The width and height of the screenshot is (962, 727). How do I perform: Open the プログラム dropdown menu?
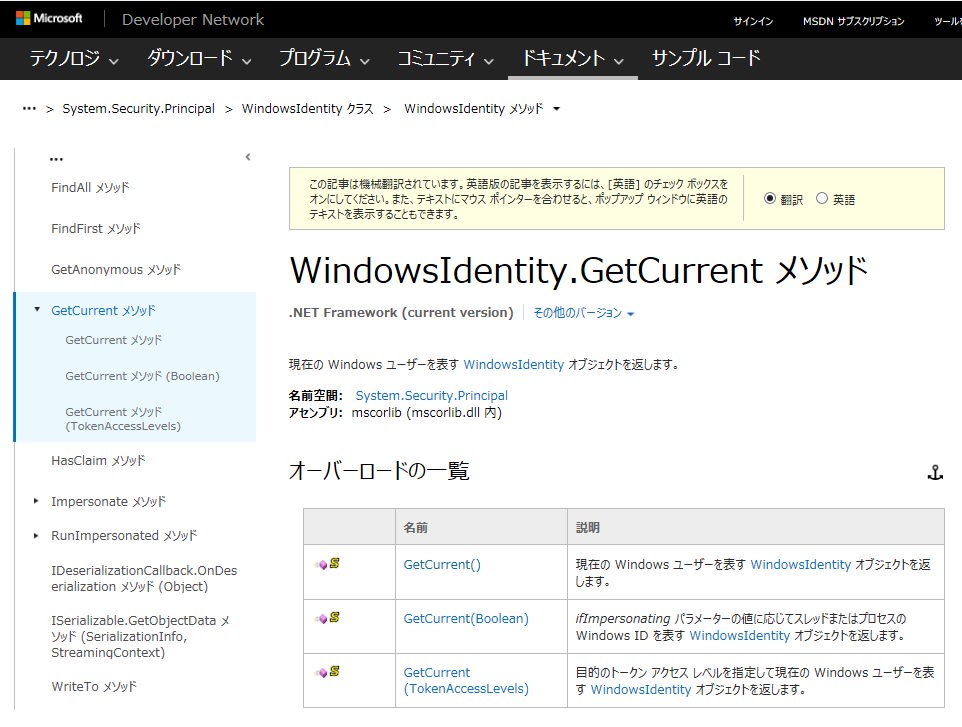point(325,58)
